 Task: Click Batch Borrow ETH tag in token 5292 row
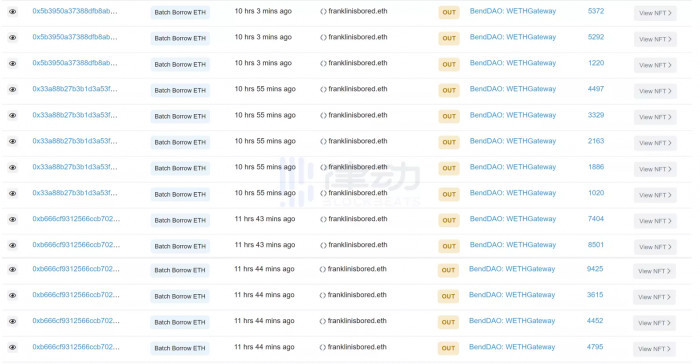180,38
